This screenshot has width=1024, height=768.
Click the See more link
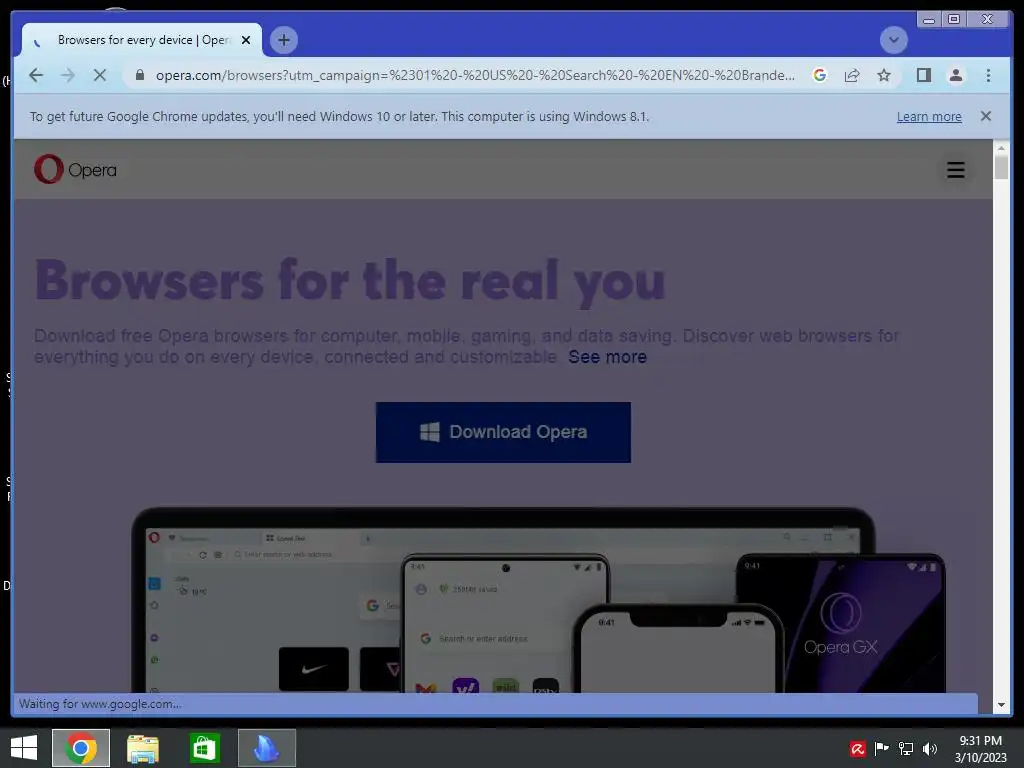click(x=607, y=357)
